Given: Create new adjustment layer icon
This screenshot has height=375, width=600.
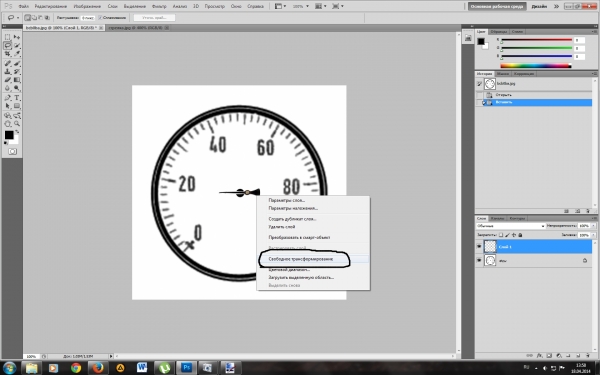Looking at the screenshot, I should (x=559, y=355).
